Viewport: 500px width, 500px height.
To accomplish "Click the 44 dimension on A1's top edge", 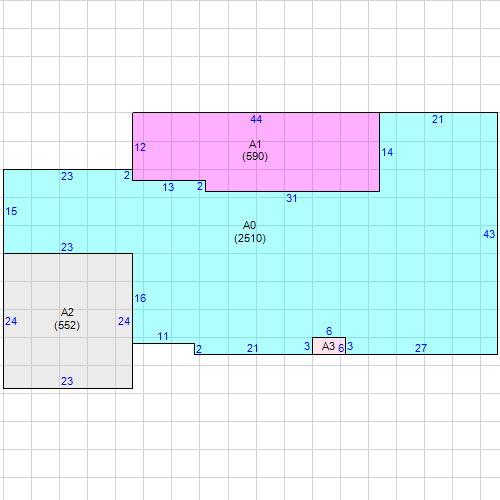I will click(256, 119).
